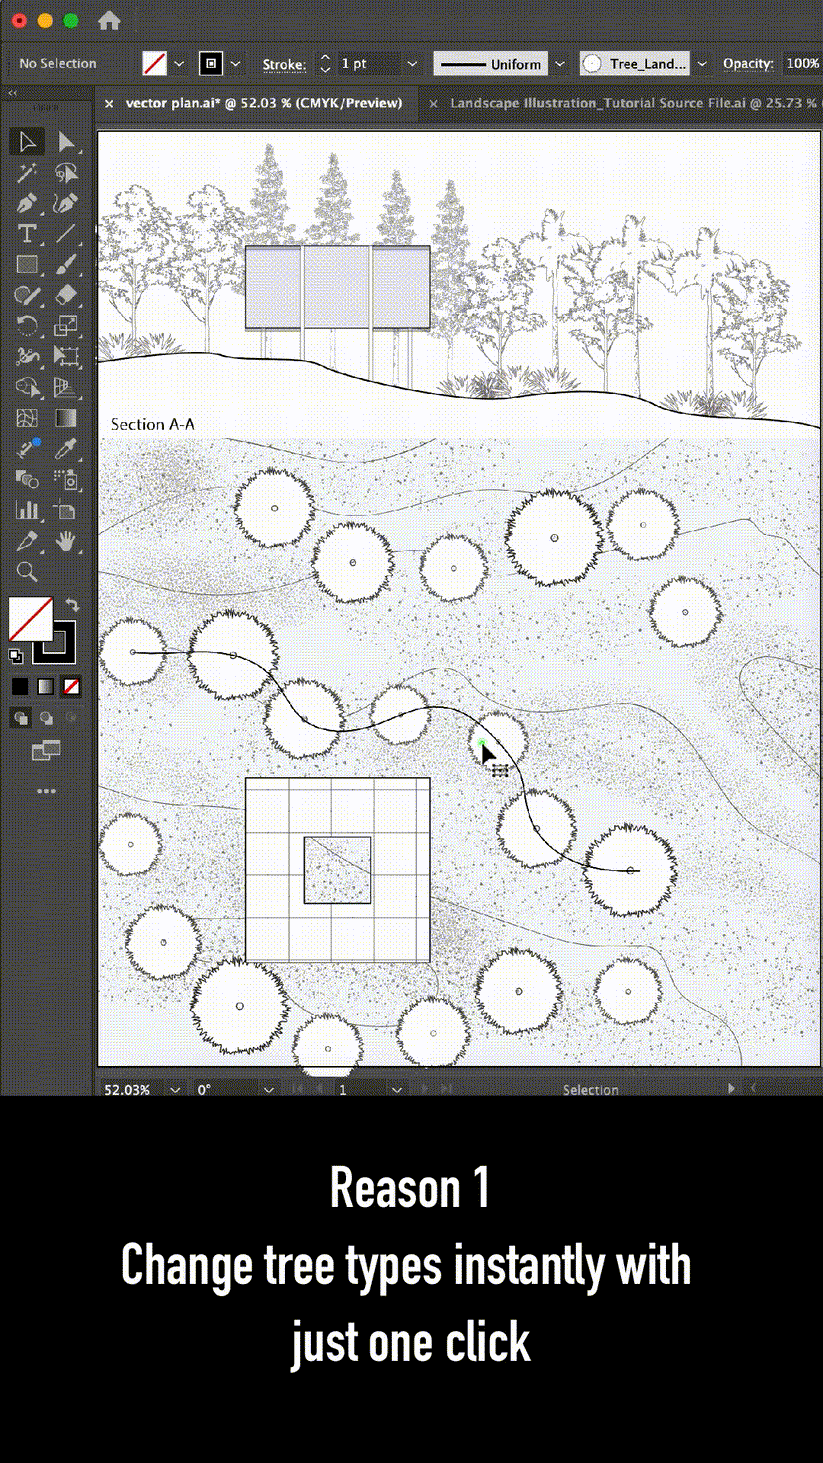823x1463 pixels.
Task: Reset to default fill and stroke
Action: tap(16, 656)
